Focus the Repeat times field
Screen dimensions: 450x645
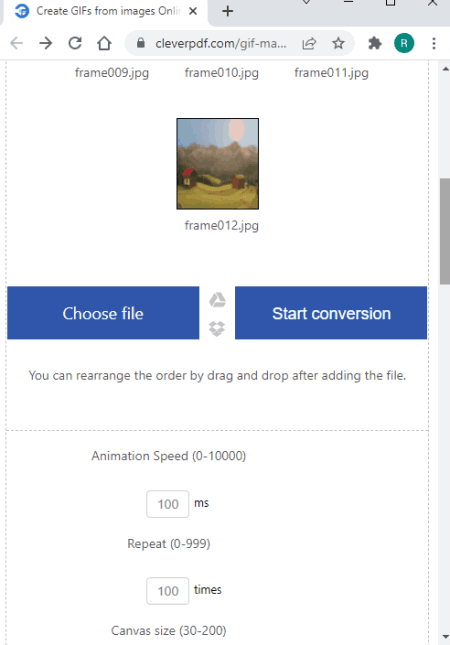(x=168, y=591)
